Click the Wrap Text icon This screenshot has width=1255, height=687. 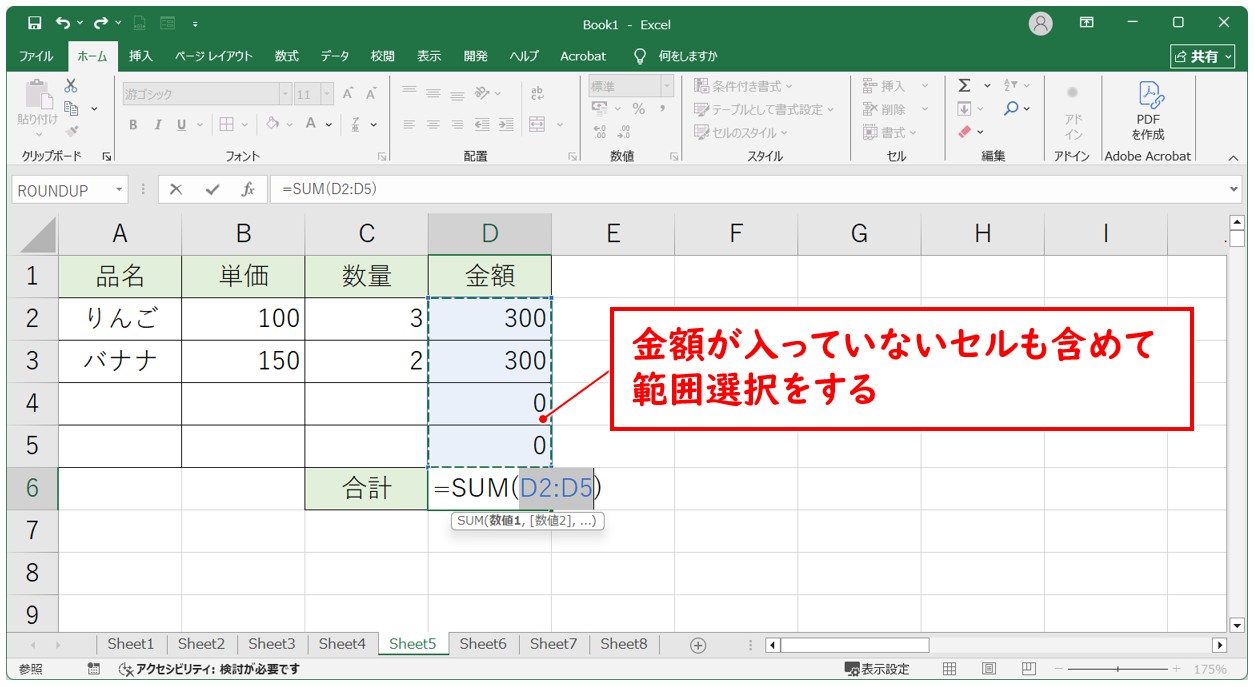click(x=538, y=93)
